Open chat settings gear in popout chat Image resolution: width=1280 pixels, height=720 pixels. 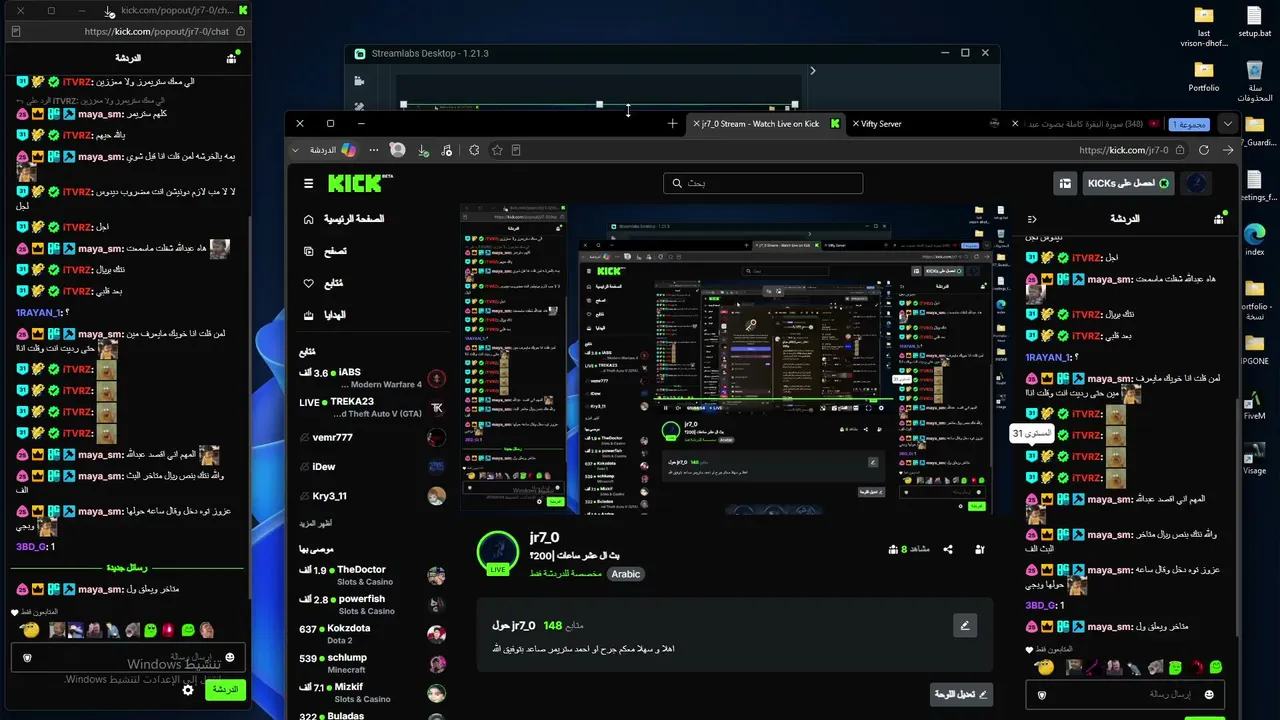(x=188, y=689)
